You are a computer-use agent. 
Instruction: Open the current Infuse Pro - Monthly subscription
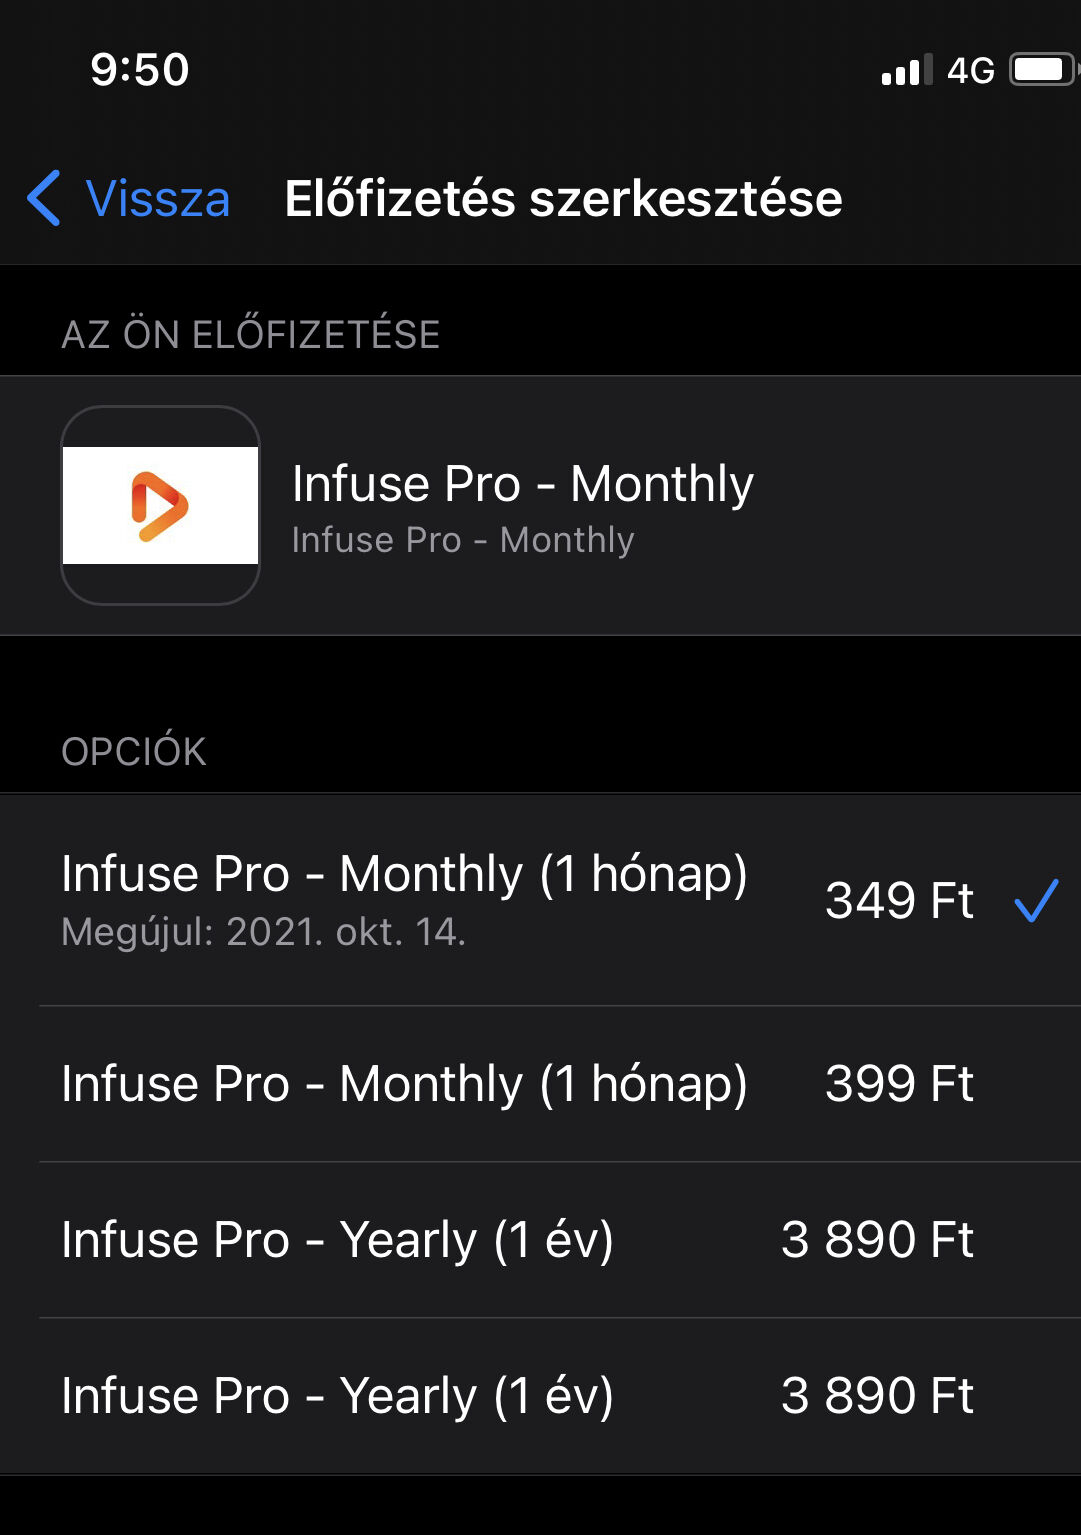[x=540, y=505]
